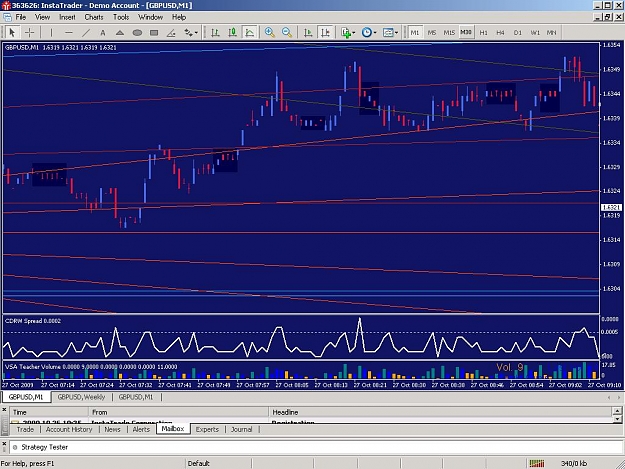
Task: Open the Experts terminal tab
Action: coord(207,429)
